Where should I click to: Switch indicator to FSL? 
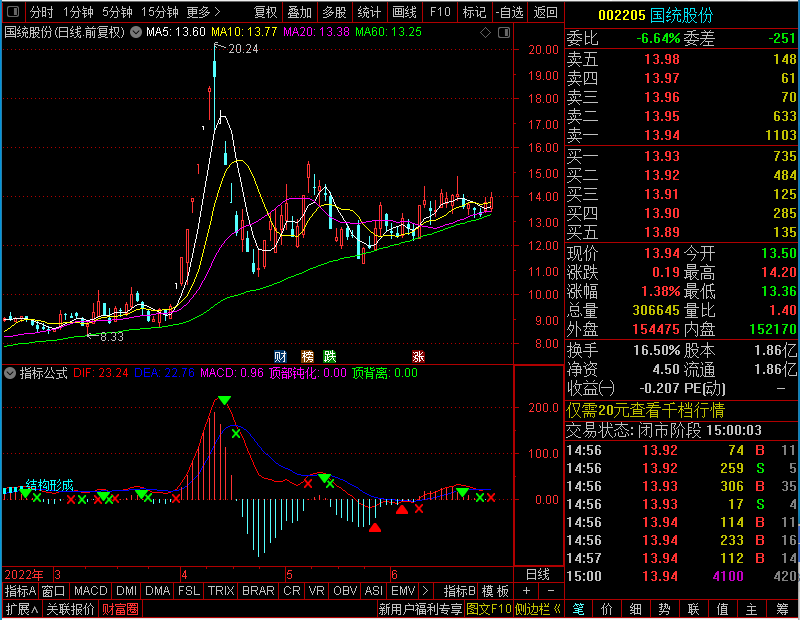click(x=189, y=591)
